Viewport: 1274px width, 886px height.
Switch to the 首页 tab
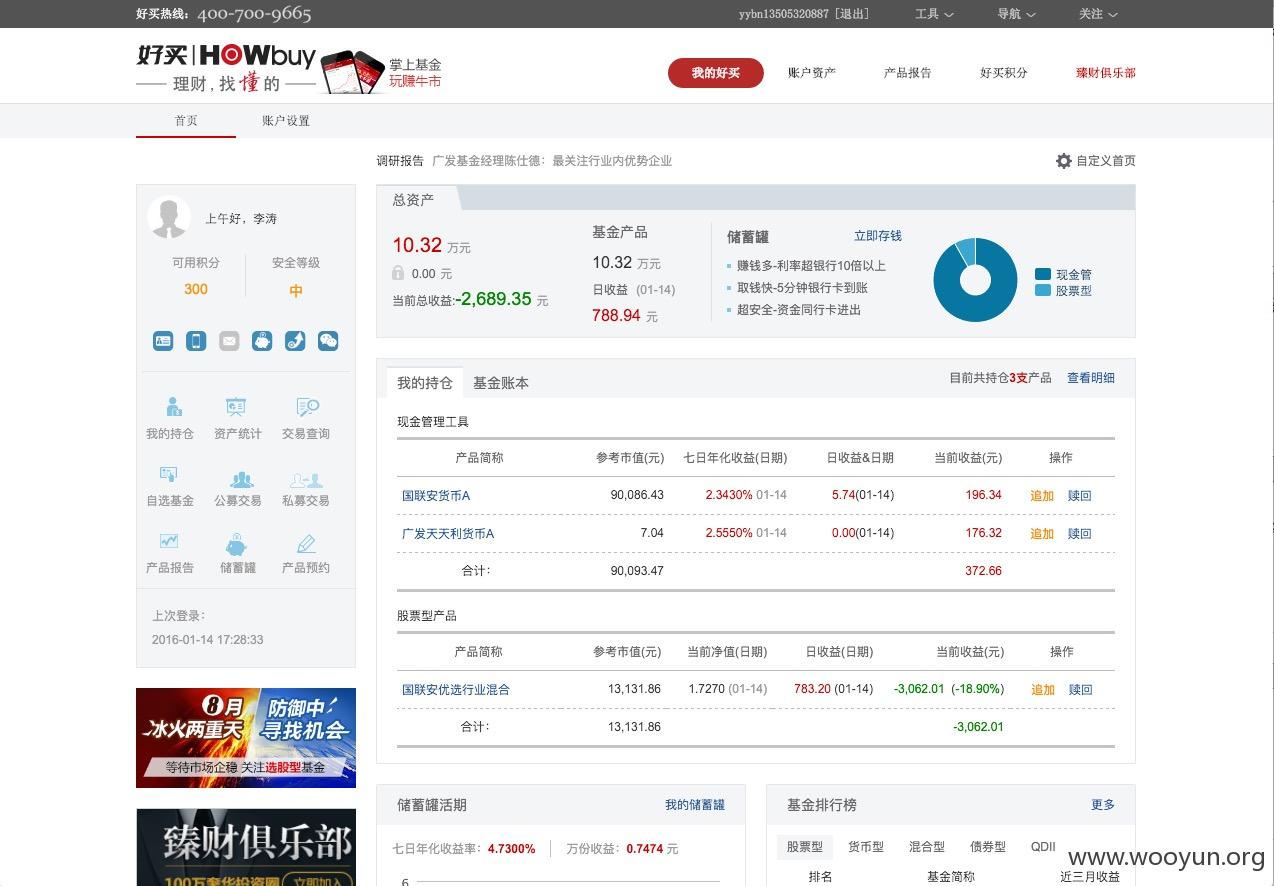[x=186, y=121]
